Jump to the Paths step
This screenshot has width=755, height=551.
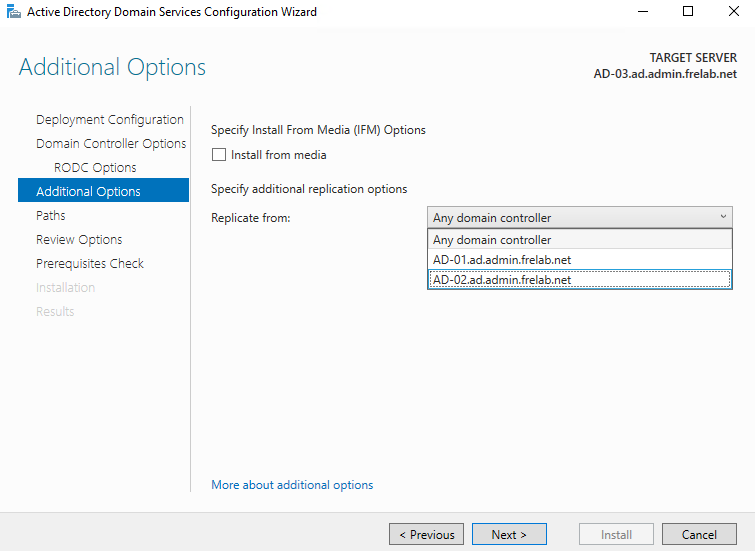tap(51, 216)
